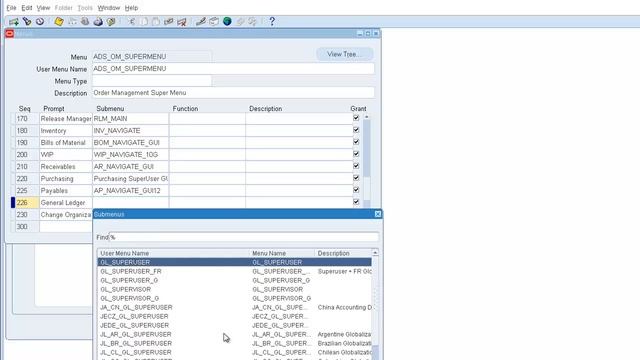The width and height of the screenshot is (640, 360).
Task: Open the Edit menu
Action: [x=27, y=8]
